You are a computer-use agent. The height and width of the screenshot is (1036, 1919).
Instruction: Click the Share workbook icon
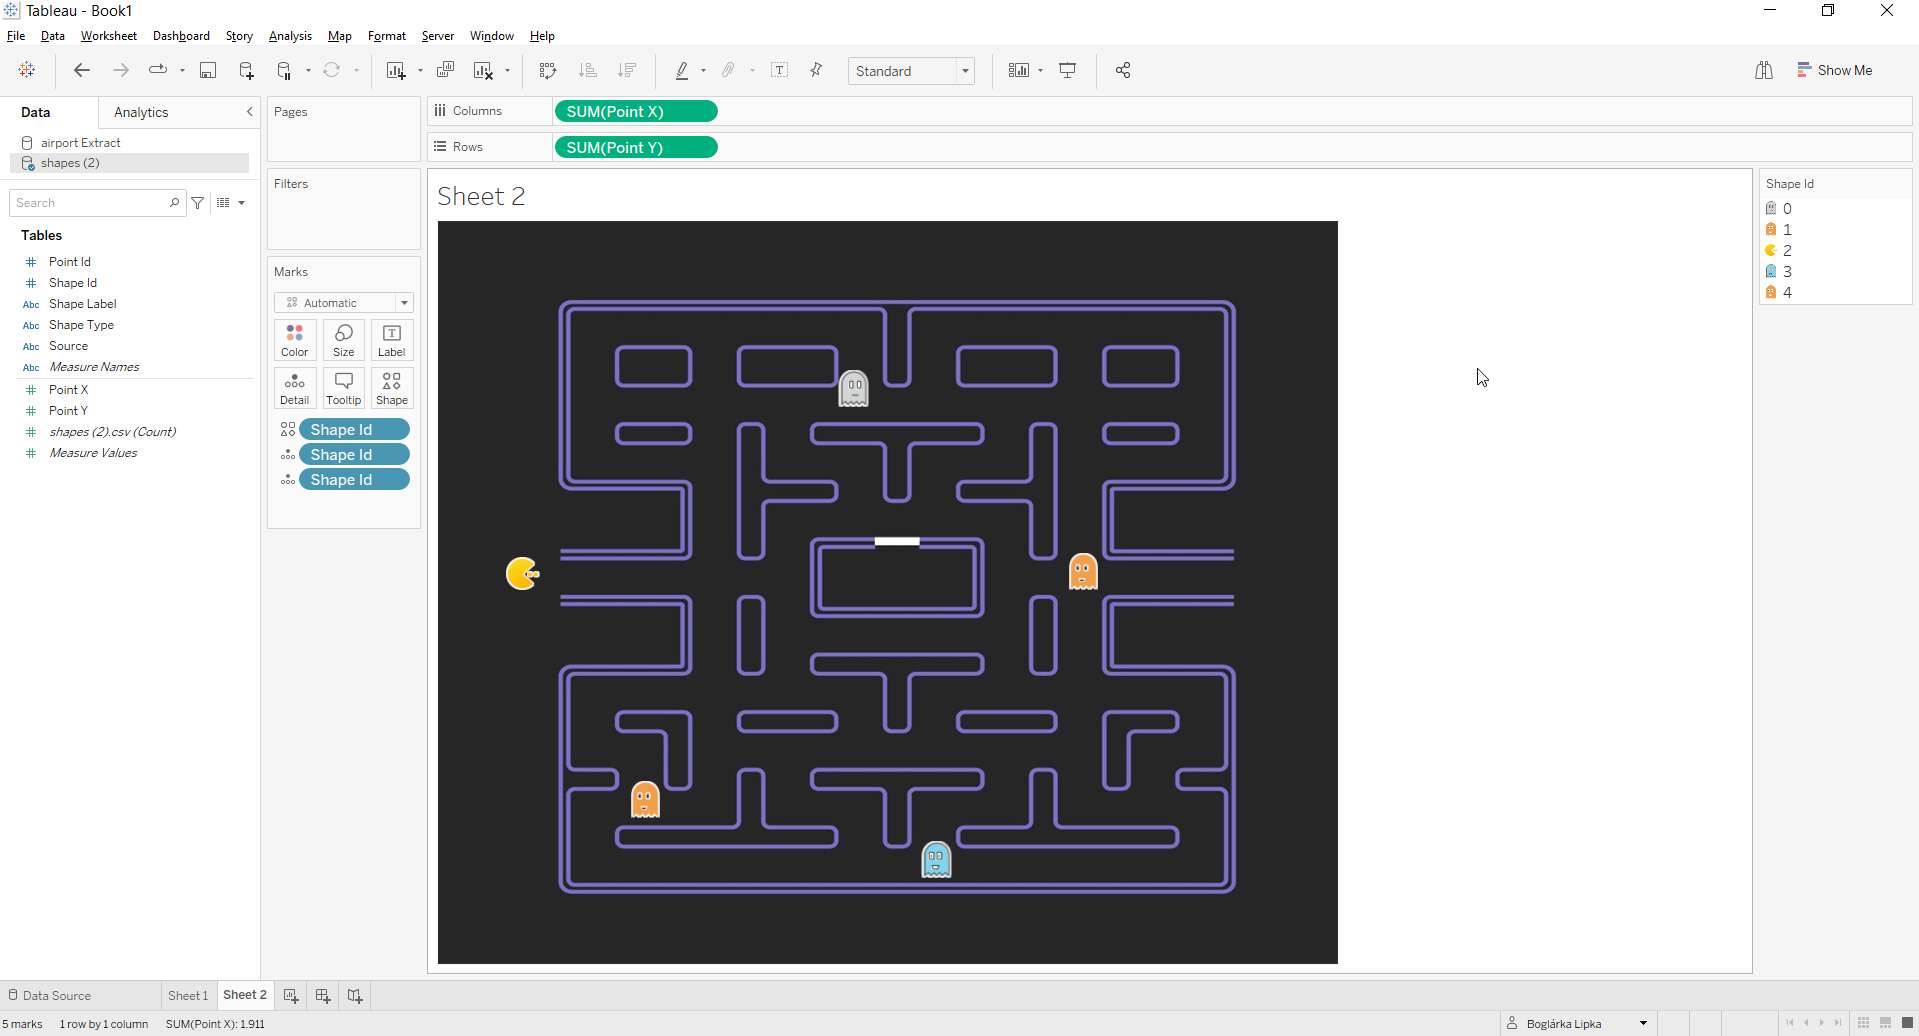click(x=1123, y=70)
